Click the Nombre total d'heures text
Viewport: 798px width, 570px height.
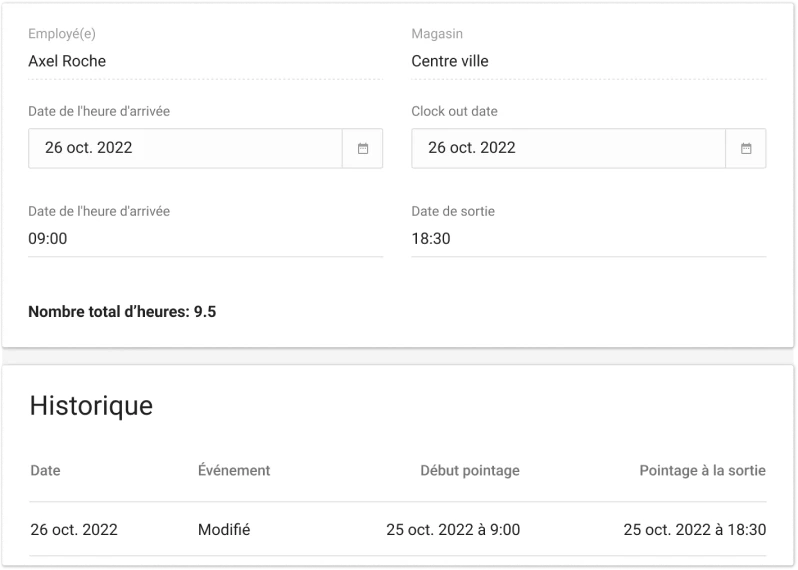pos(122,312)
